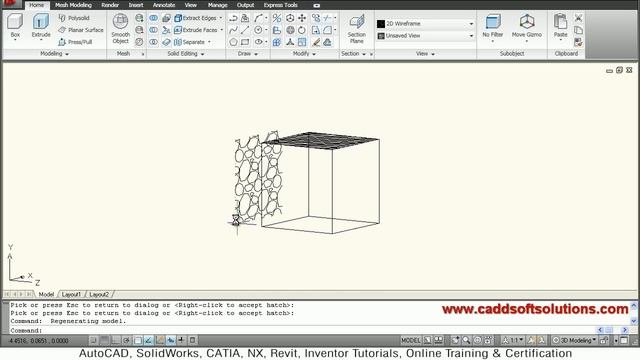Click the Refine Mesh icon
Screen dimensions: 640x360
139,42
